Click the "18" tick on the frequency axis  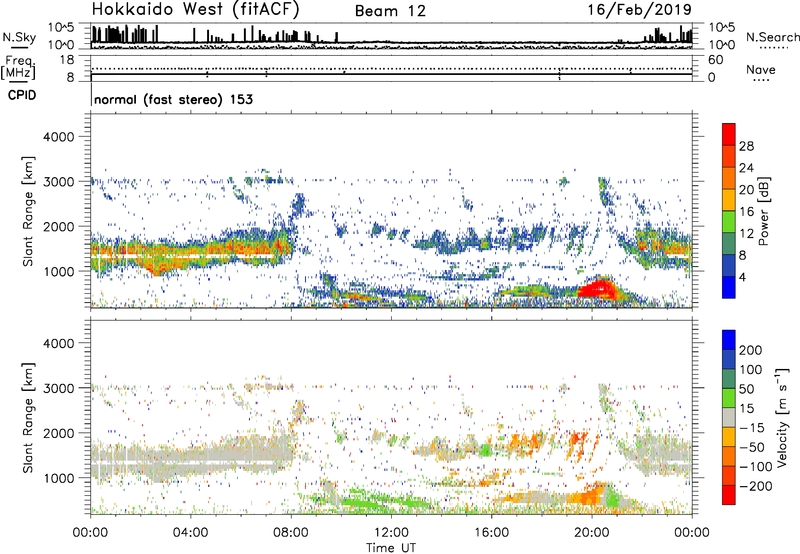pos(67,60)
